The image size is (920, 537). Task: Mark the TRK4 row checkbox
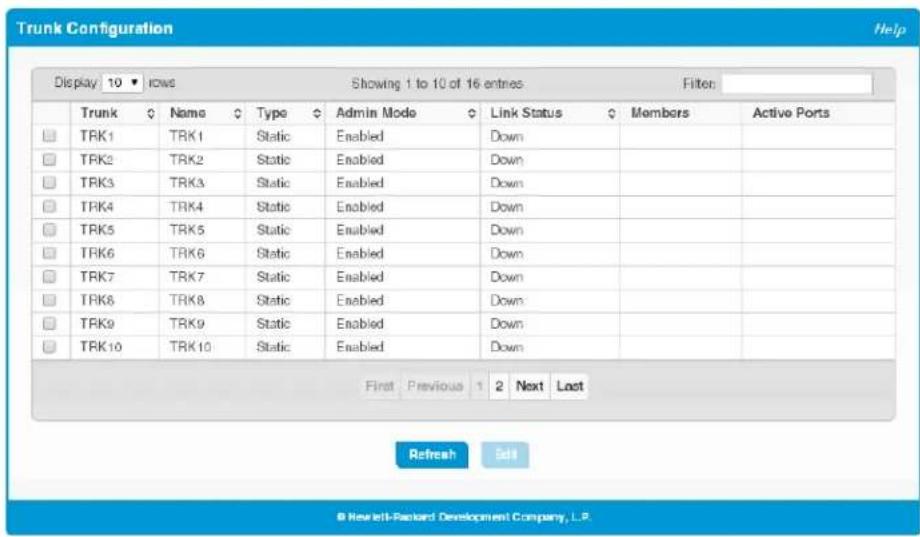click(x=49, y=207)
